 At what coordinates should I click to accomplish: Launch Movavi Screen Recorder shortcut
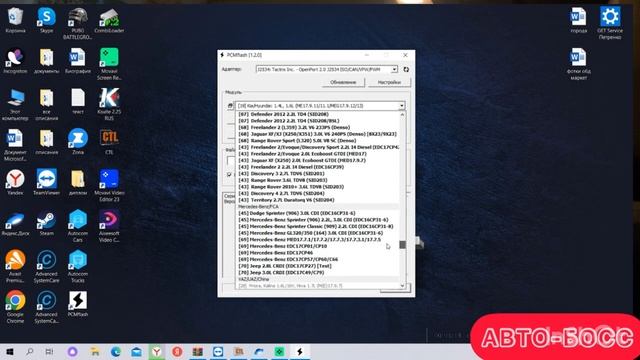pyautogui.click(x=109, y=64)
